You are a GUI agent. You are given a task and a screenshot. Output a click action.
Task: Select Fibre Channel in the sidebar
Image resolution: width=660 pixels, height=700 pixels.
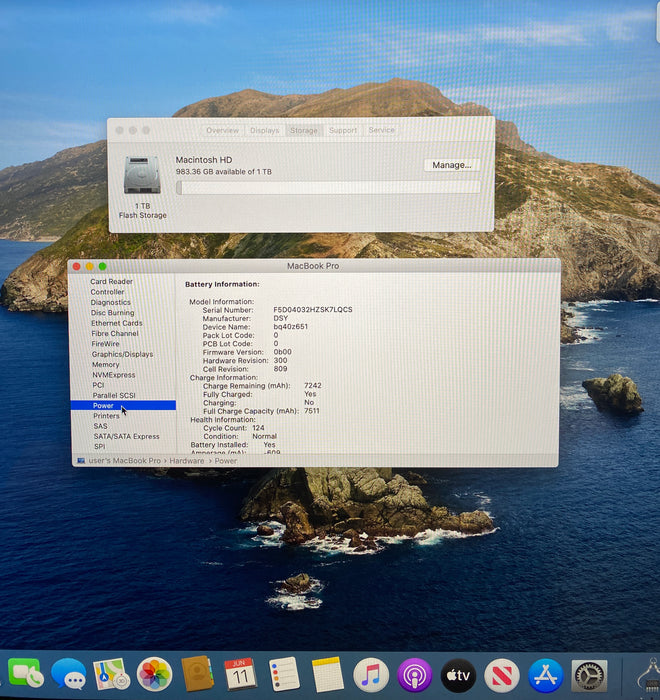(115, 333)
